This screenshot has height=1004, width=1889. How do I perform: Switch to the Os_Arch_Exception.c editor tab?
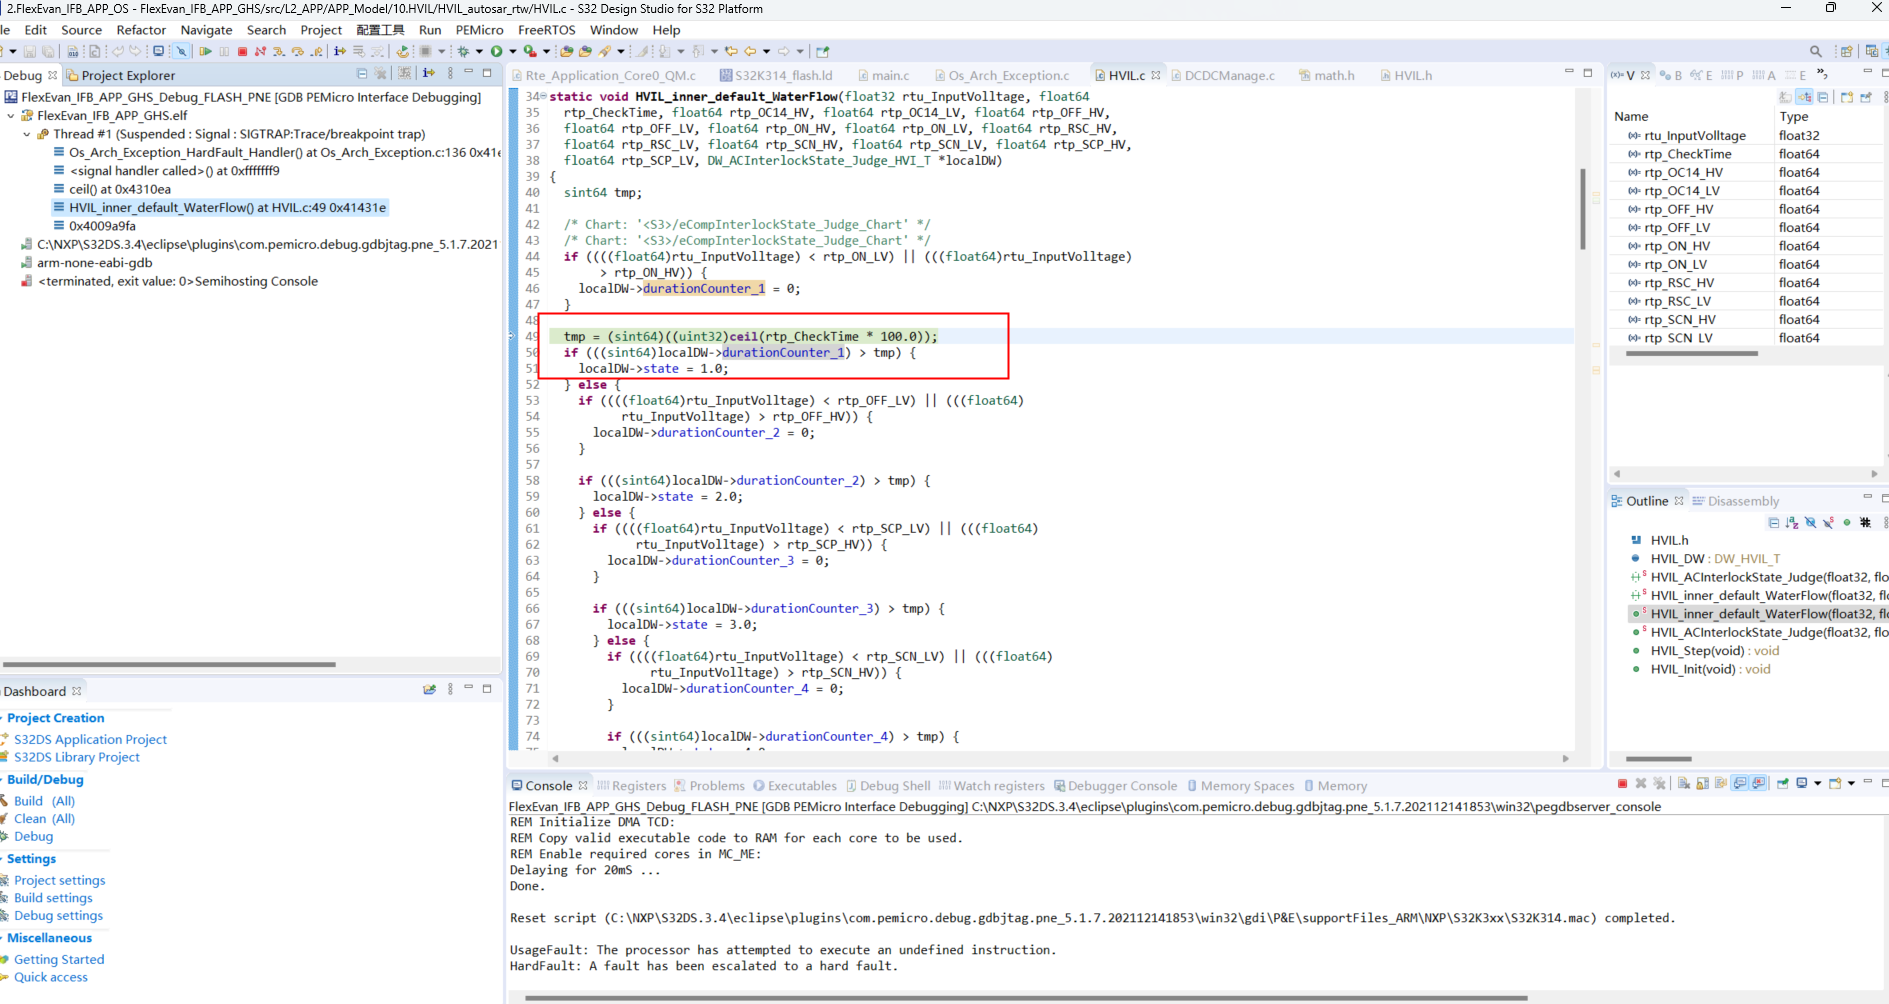click(x=1008, y=75)
